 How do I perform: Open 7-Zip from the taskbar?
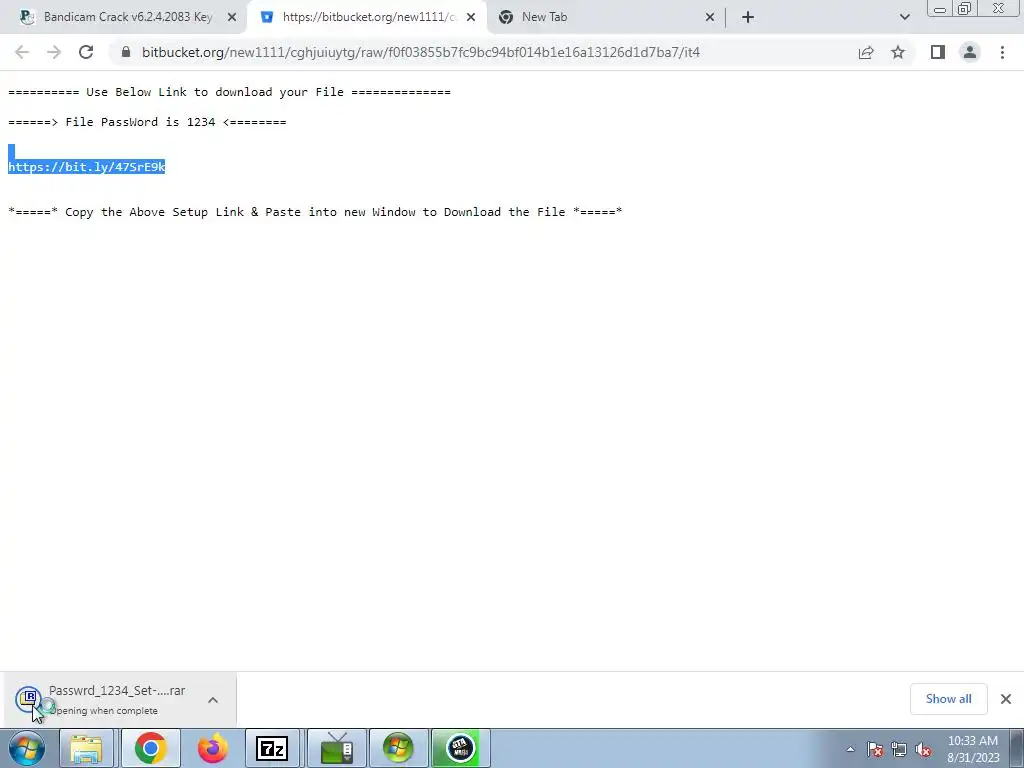tap(272, 748)
